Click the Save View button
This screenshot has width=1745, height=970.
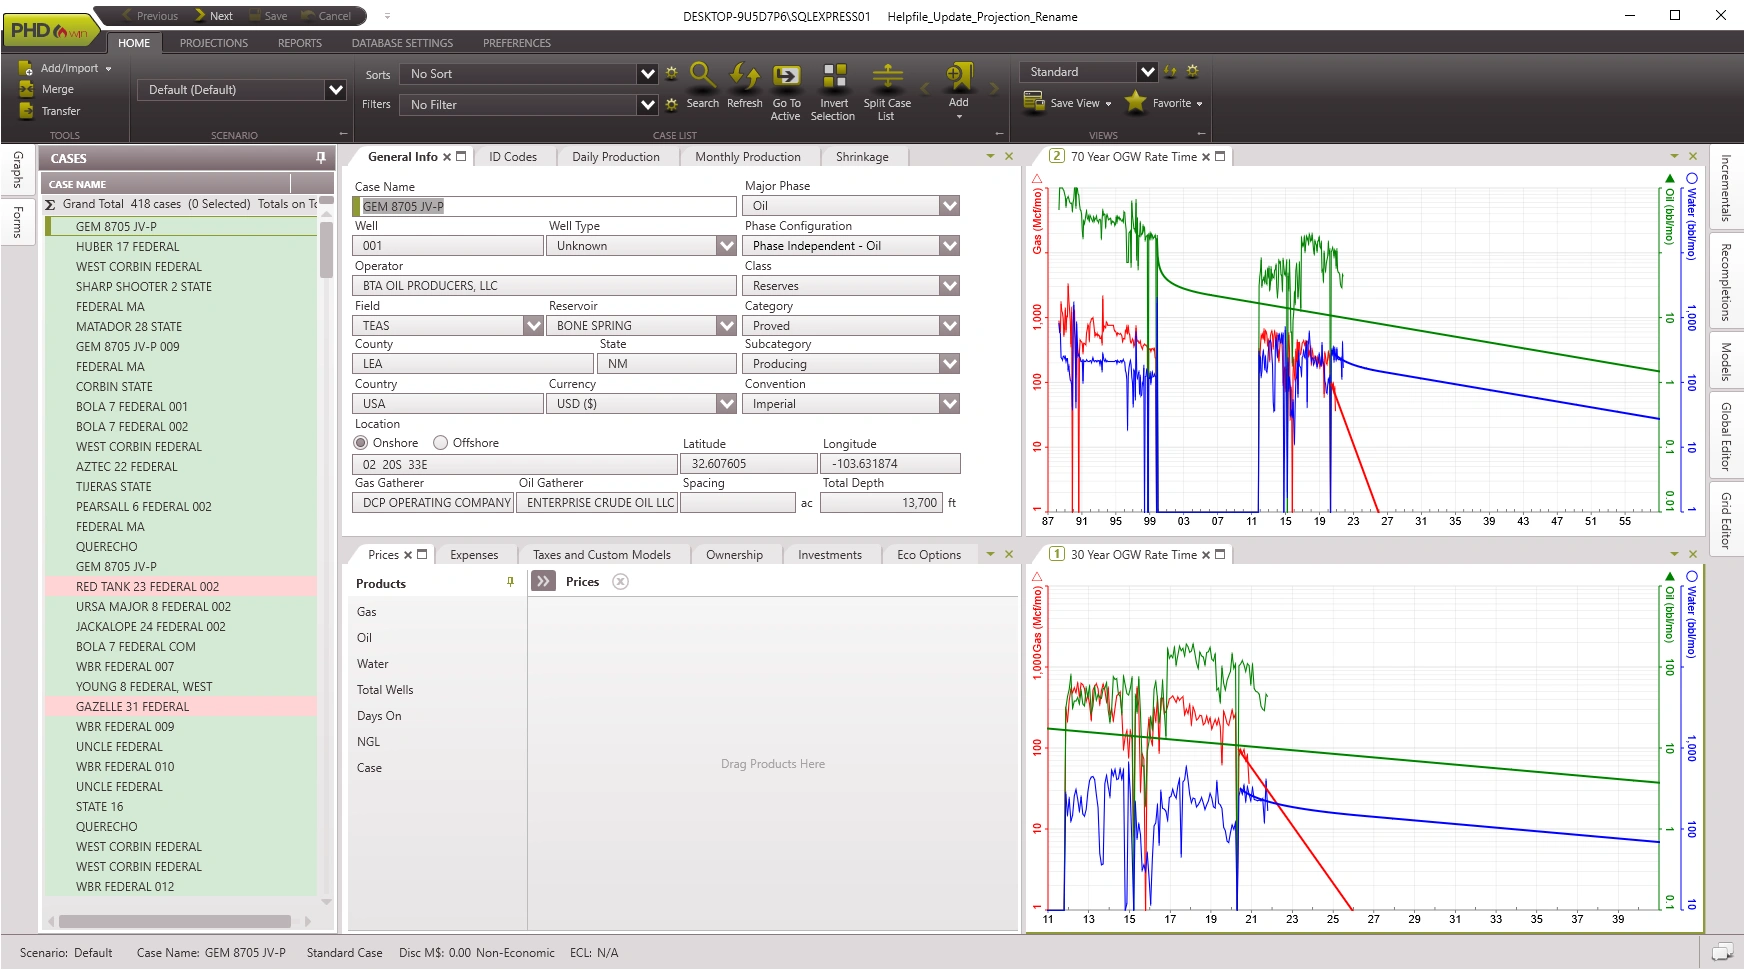[1067, 103]
